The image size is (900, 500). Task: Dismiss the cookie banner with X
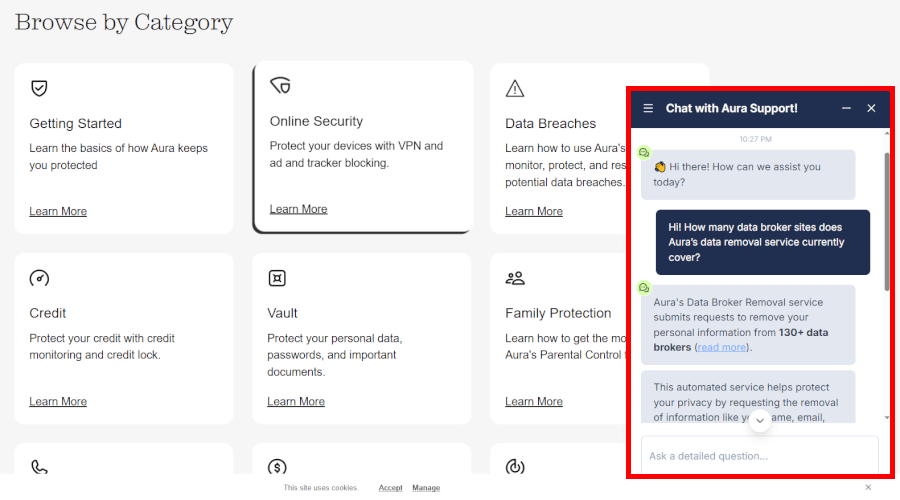pyautogui.click(x=868, y=487)
